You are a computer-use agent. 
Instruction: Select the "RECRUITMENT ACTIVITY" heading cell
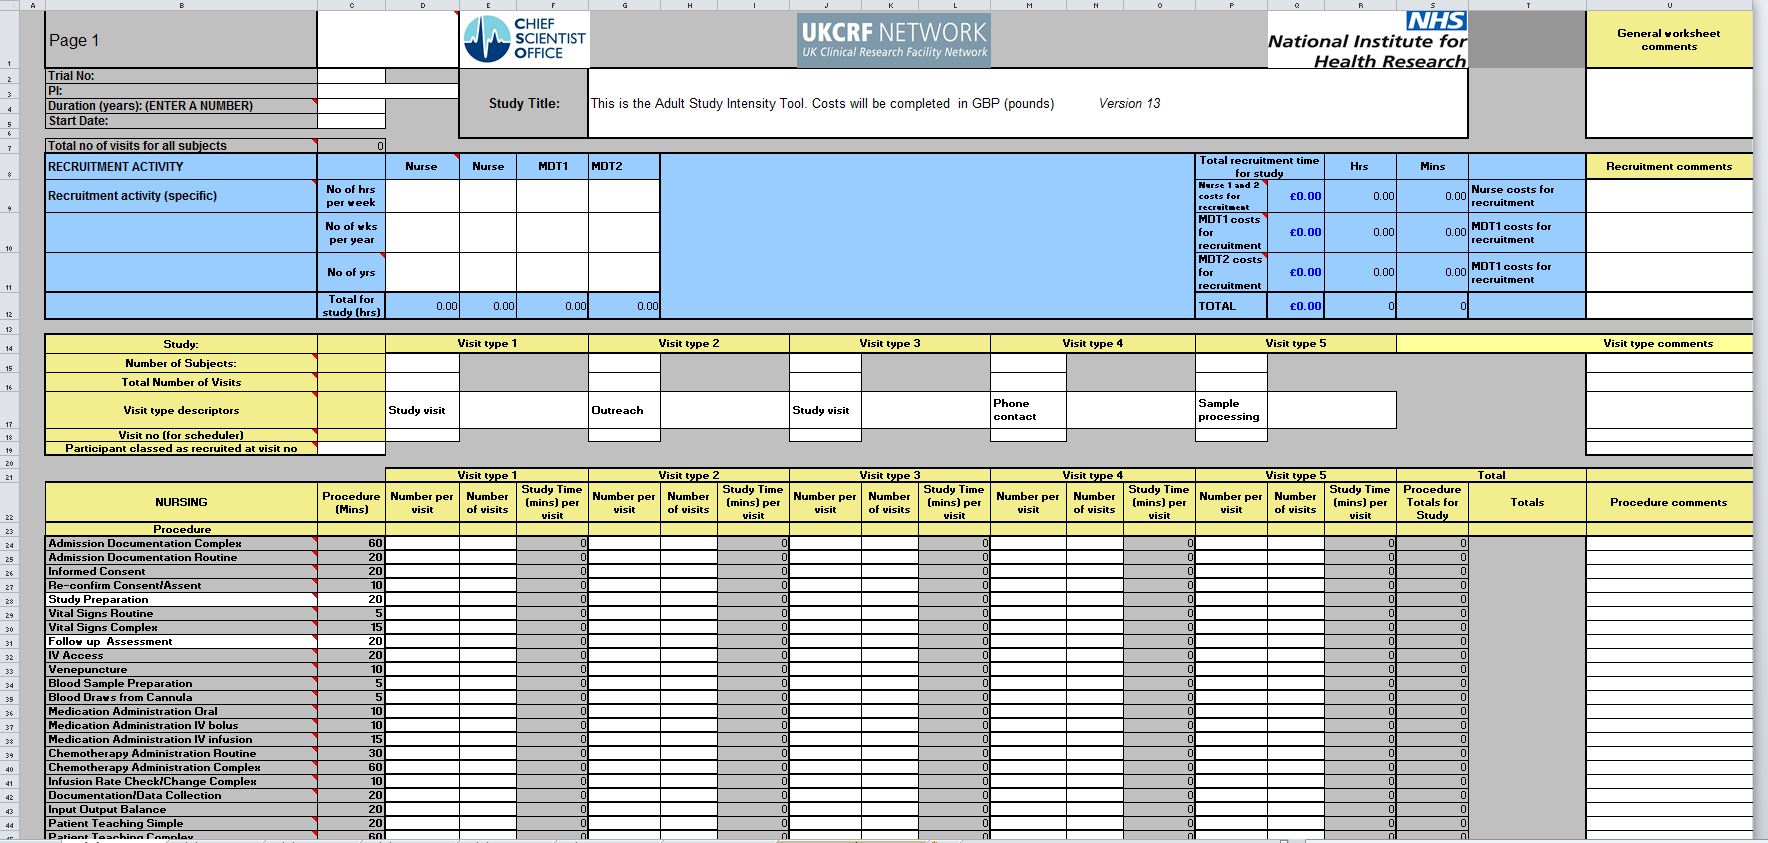181,167
